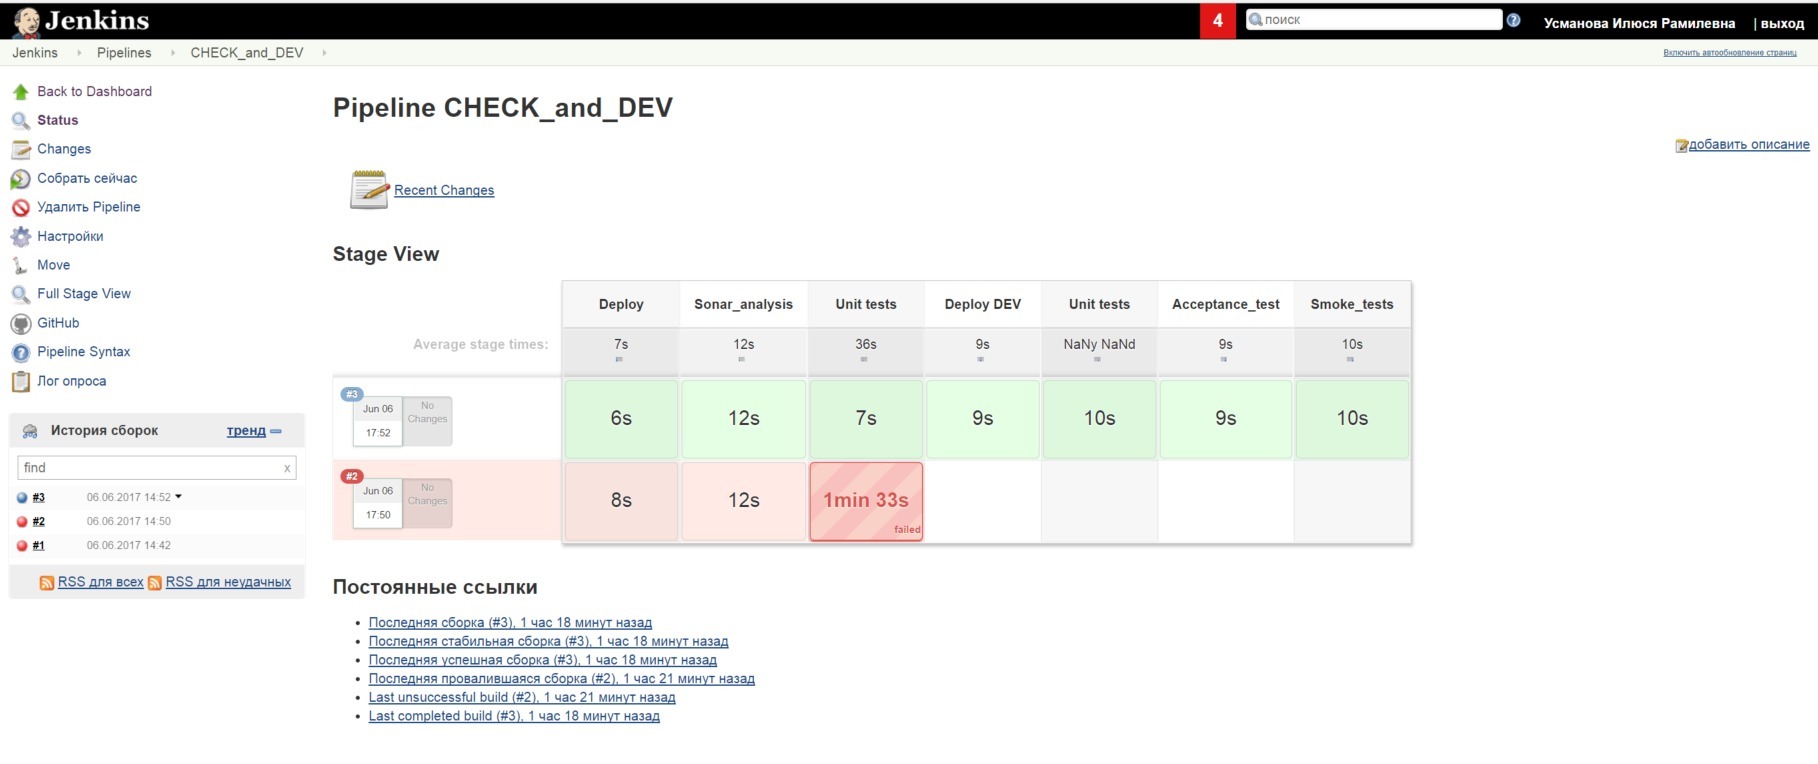Click the Move icon in the sidebar
The image size is (1818, 764).
(x=20, y=266)
